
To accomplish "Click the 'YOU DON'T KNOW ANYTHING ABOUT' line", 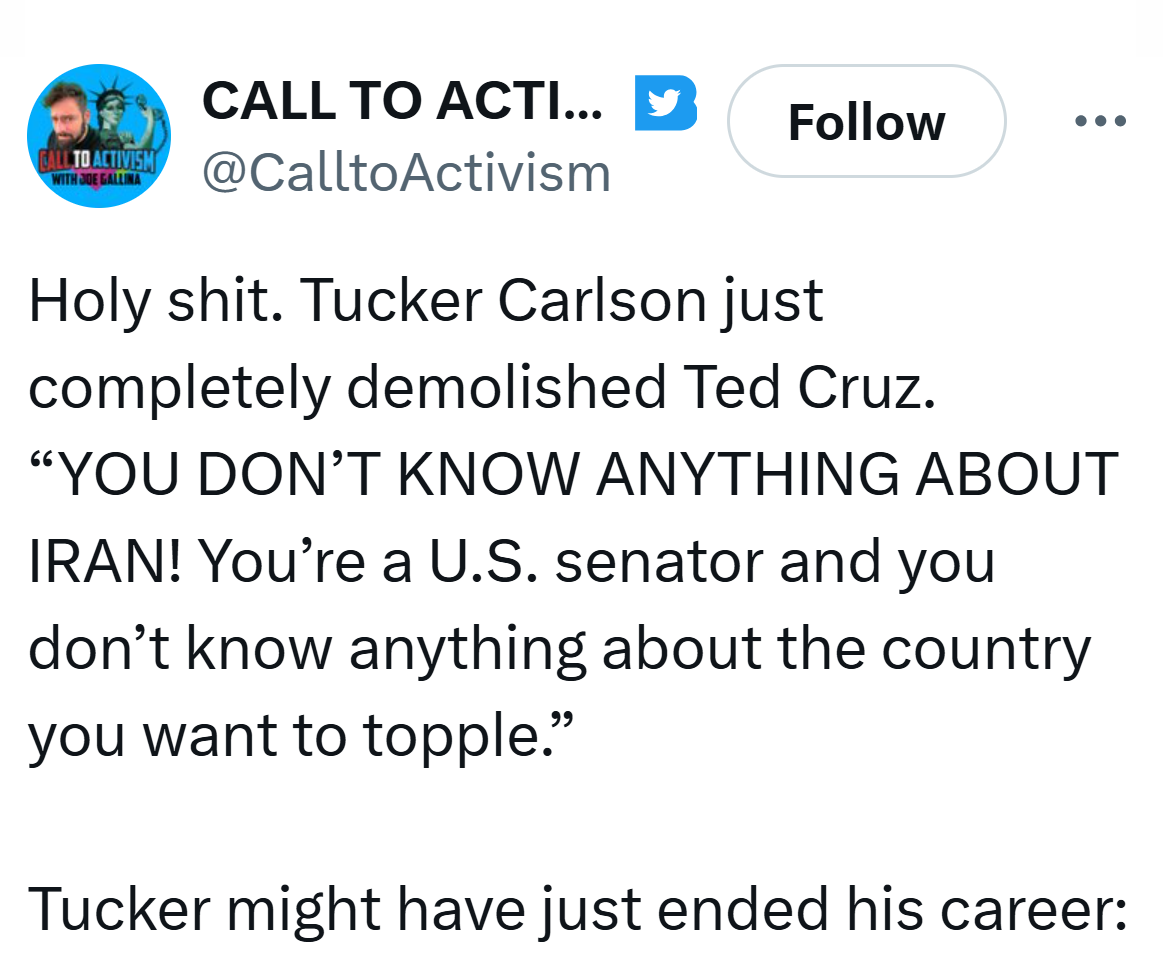I will click(x=573, y=474).
